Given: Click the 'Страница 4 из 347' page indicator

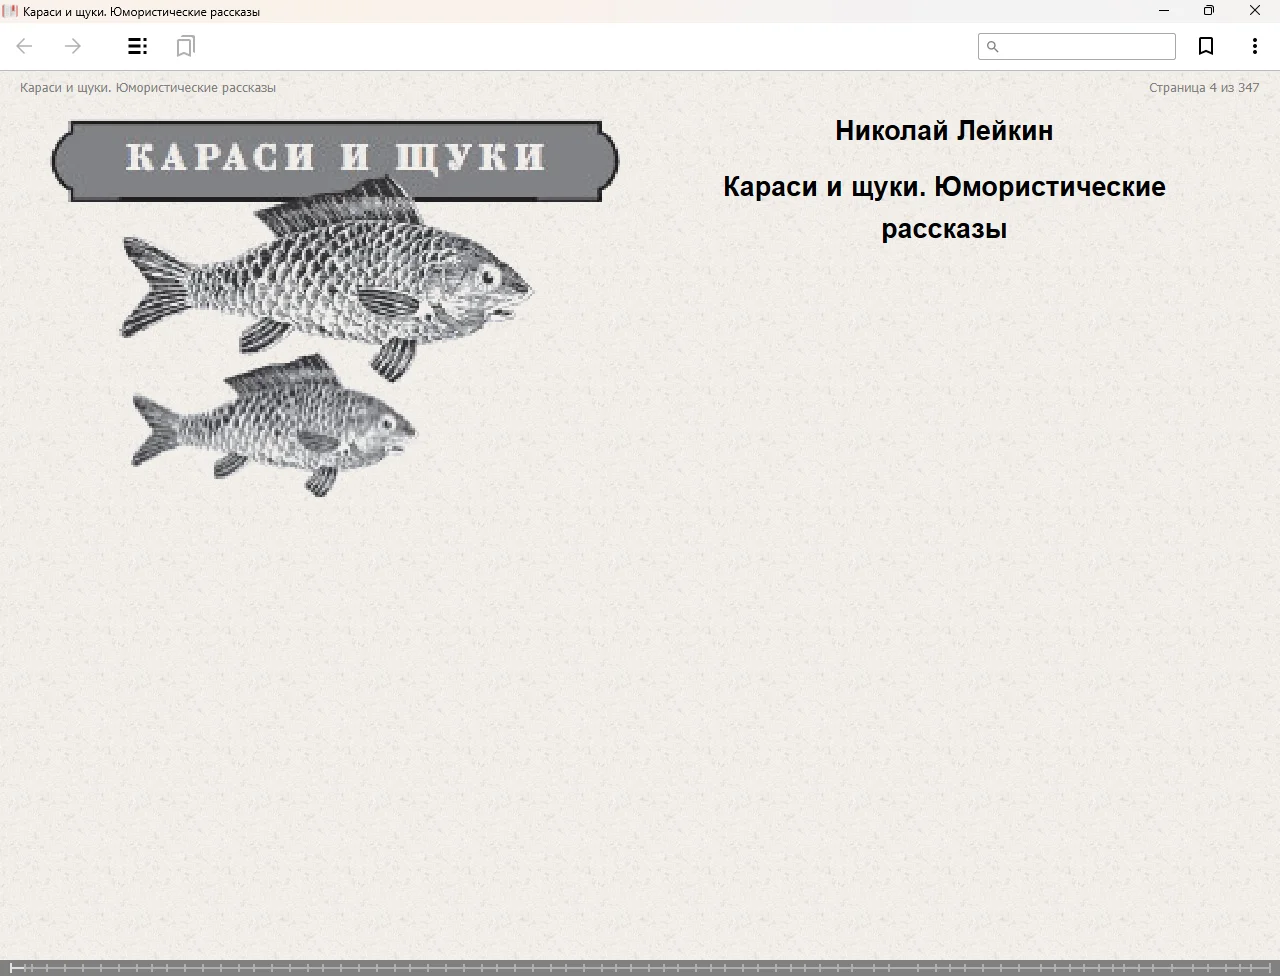Looking at the screenshot, I should [1203, 87].
